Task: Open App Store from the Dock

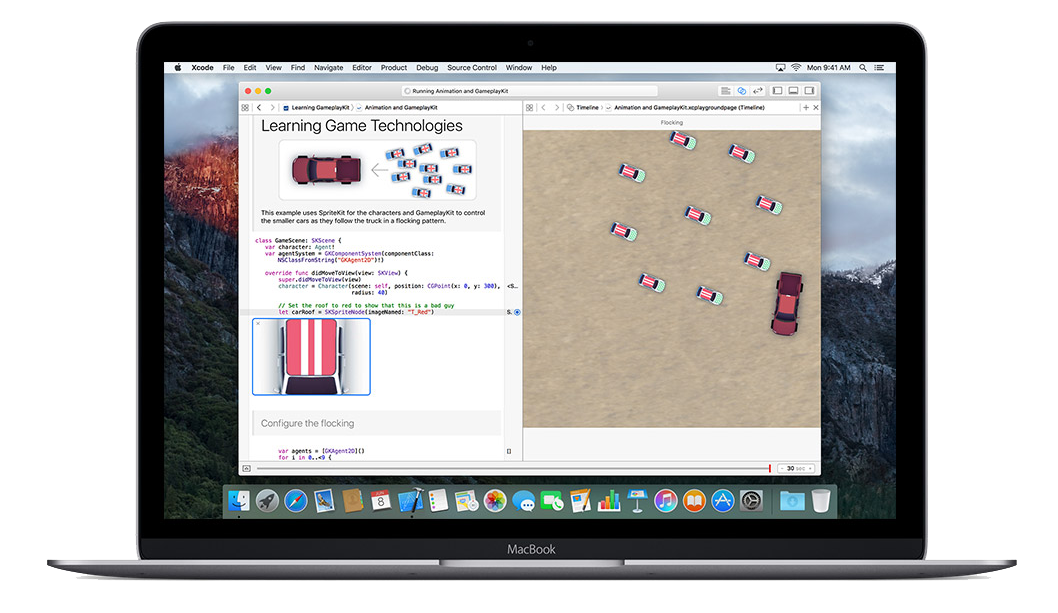Action: (x=722, y=501)
